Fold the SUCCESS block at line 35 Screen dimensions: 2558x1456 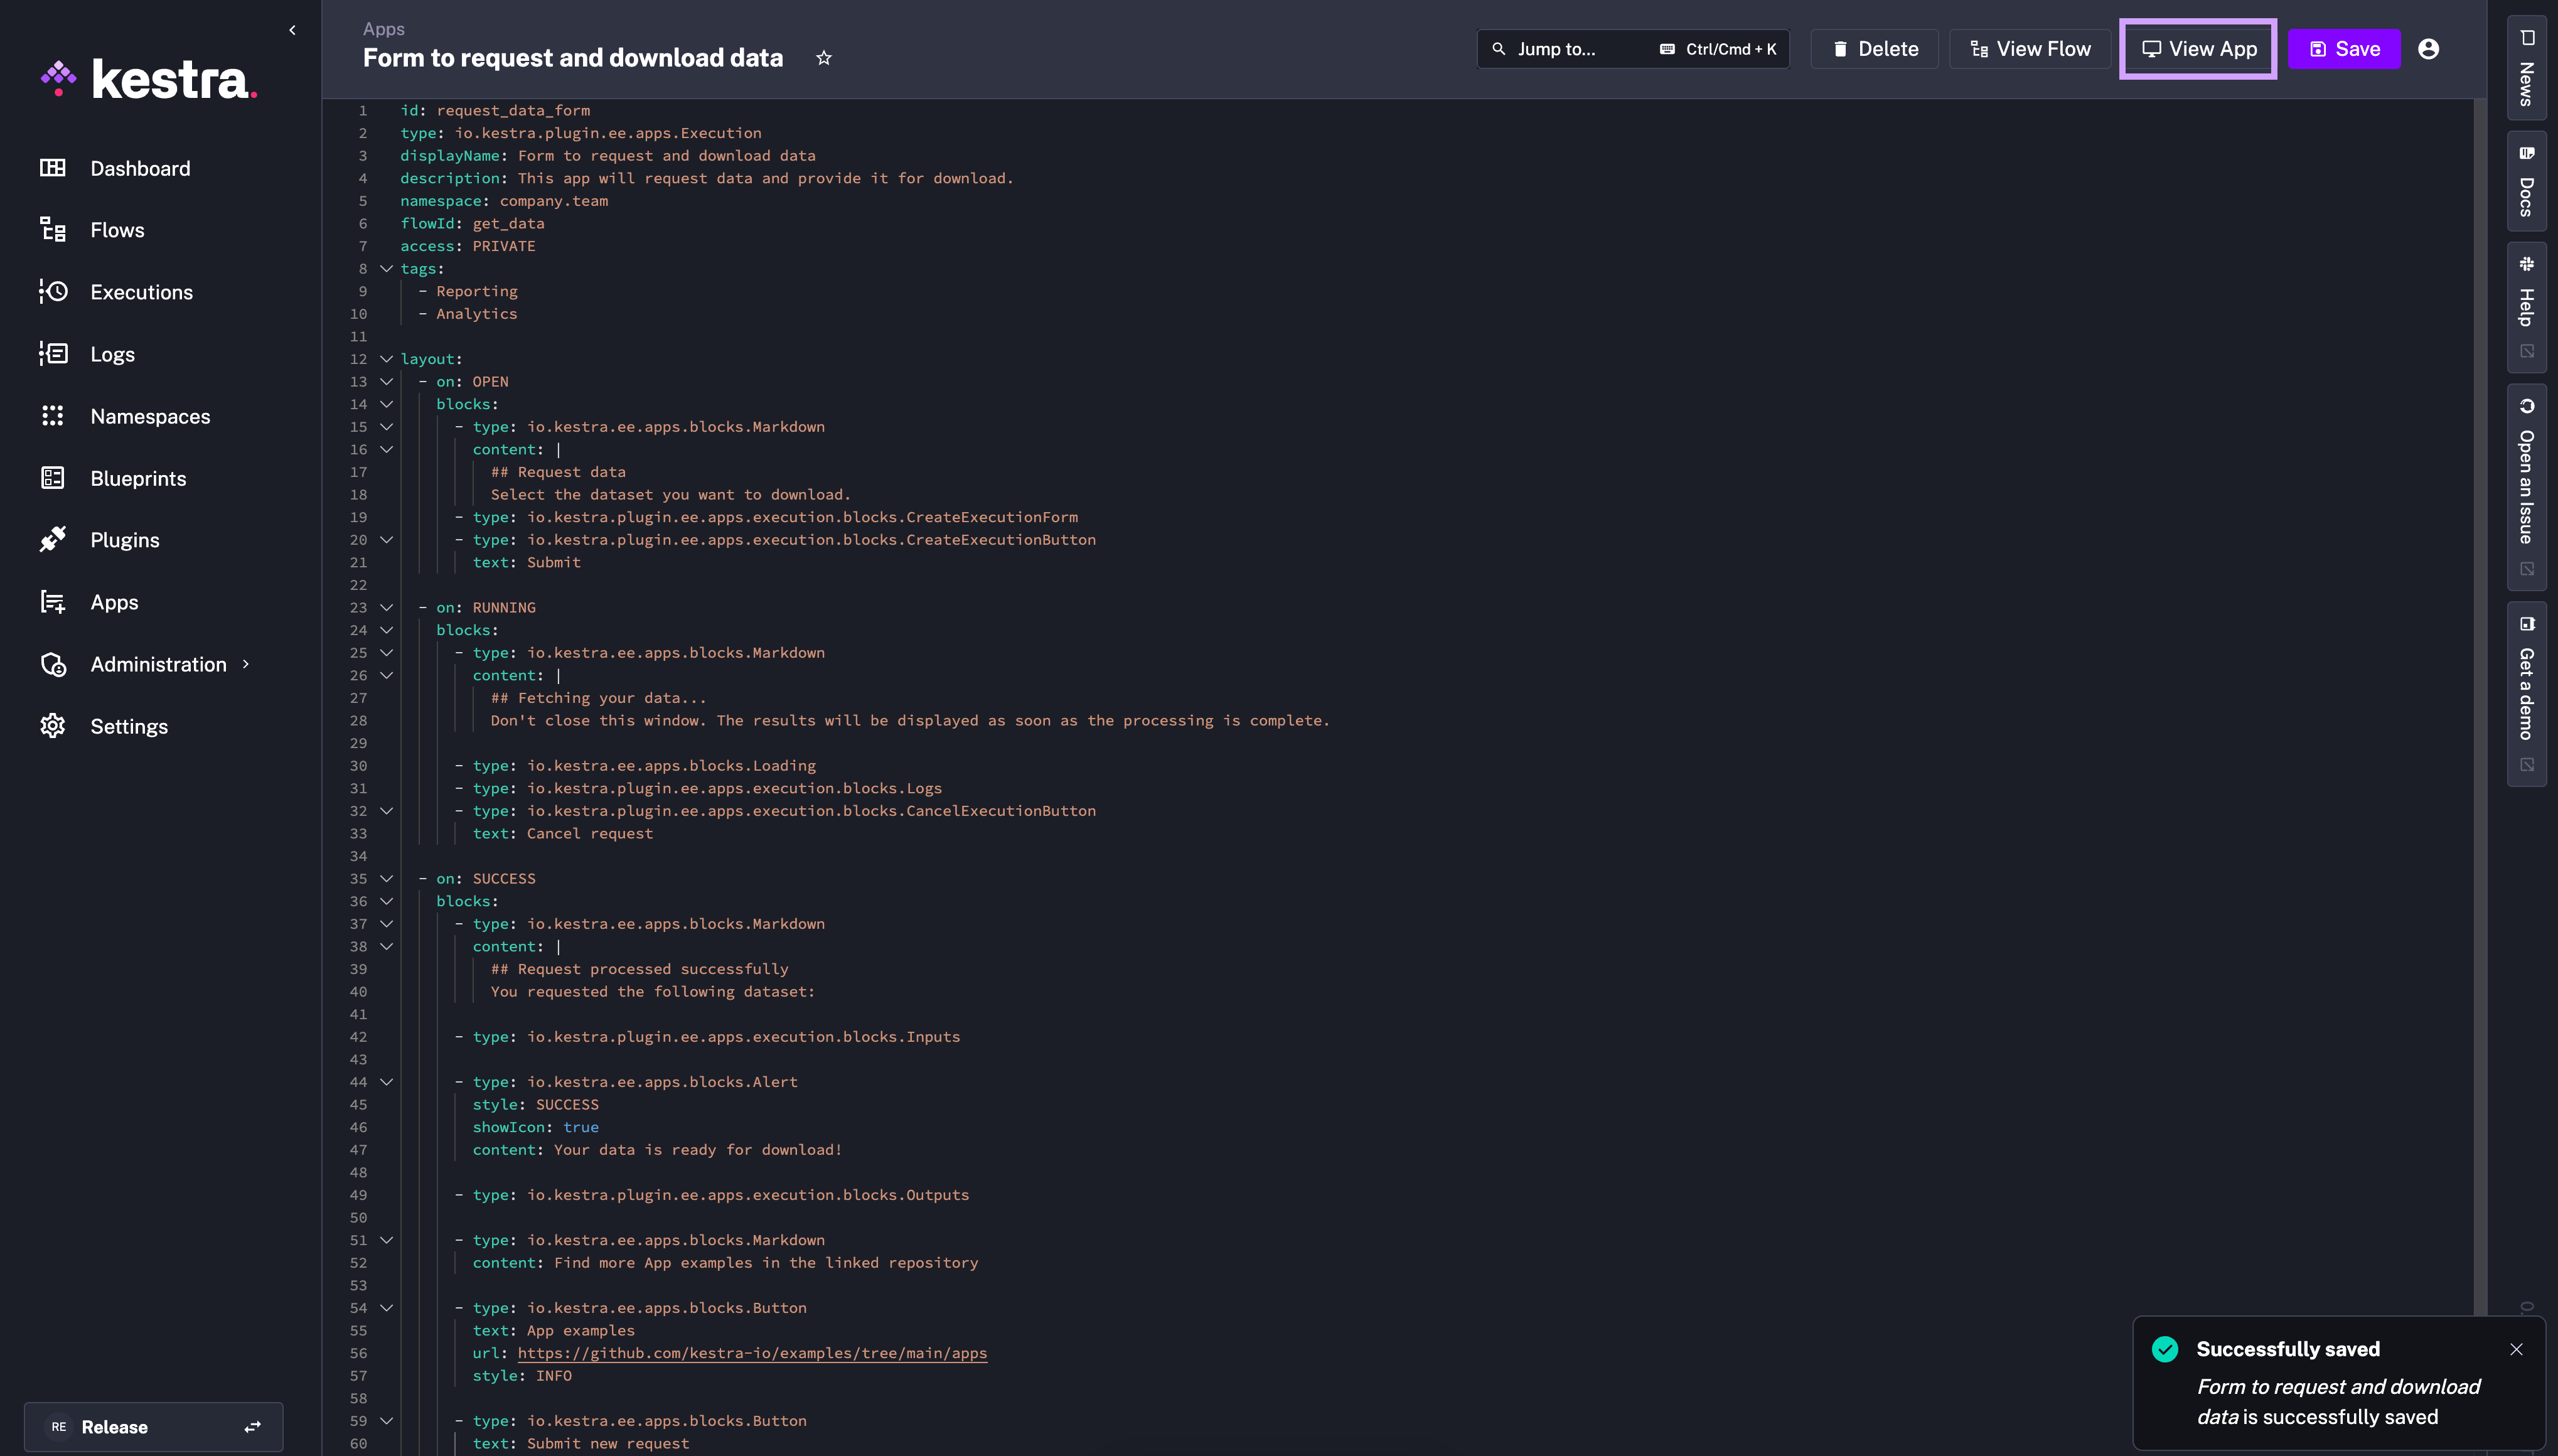point(386,878)
